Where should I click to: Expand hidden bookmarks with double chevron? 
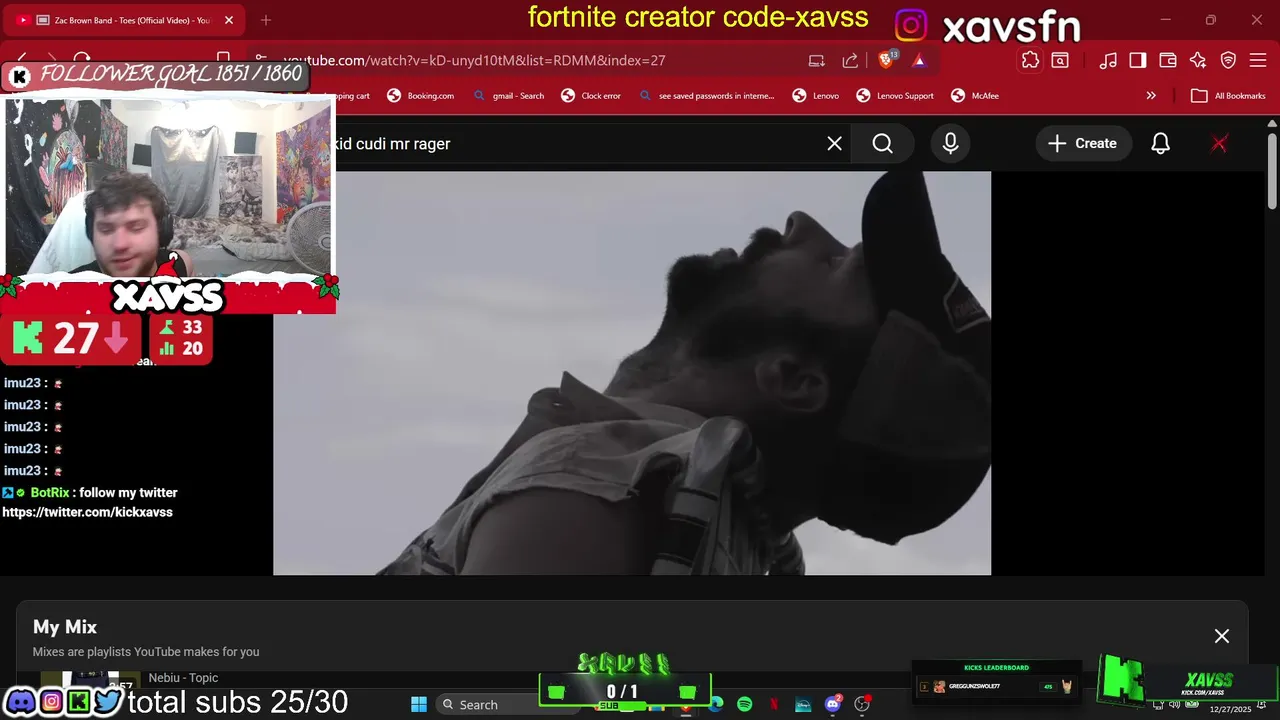click(x=1151, y=96)
